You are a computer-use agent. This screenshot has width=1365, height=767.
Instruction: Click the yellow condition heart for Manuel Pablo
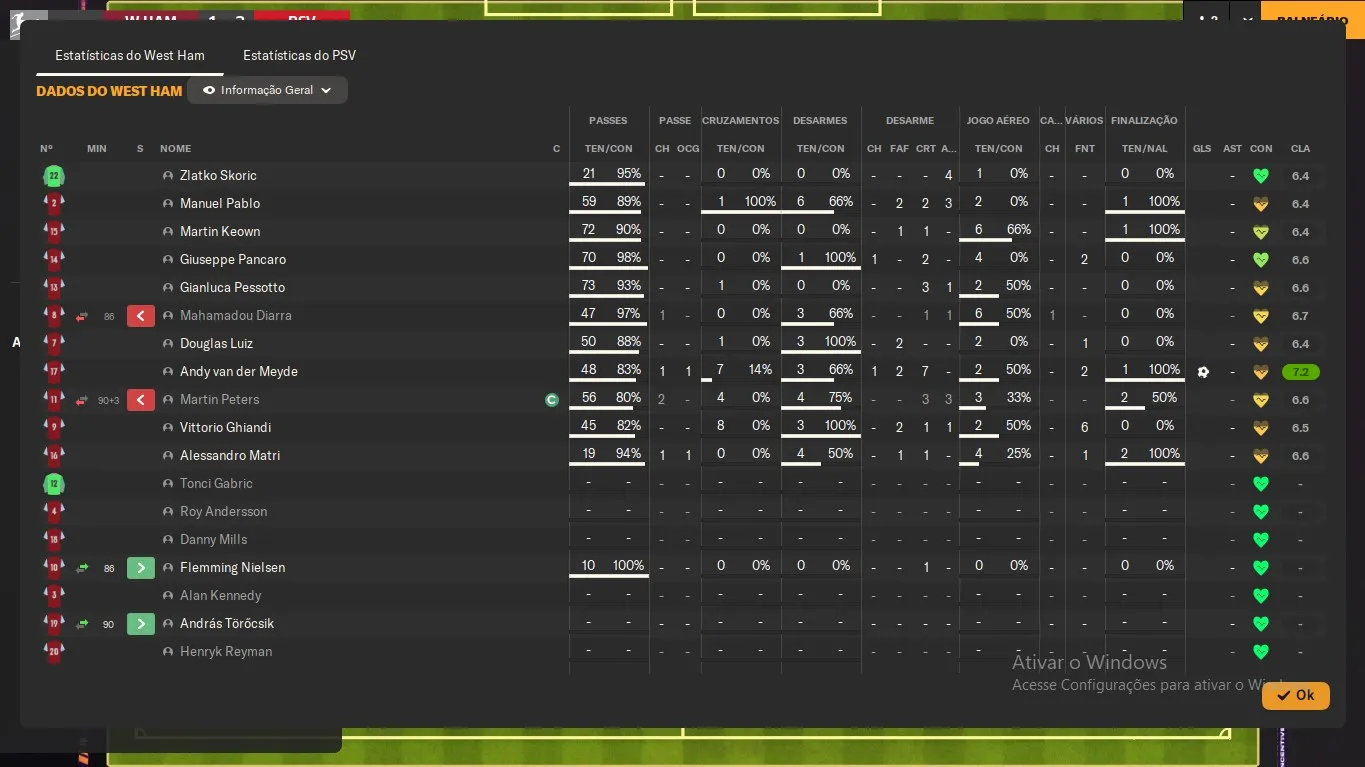point(1261,204)
